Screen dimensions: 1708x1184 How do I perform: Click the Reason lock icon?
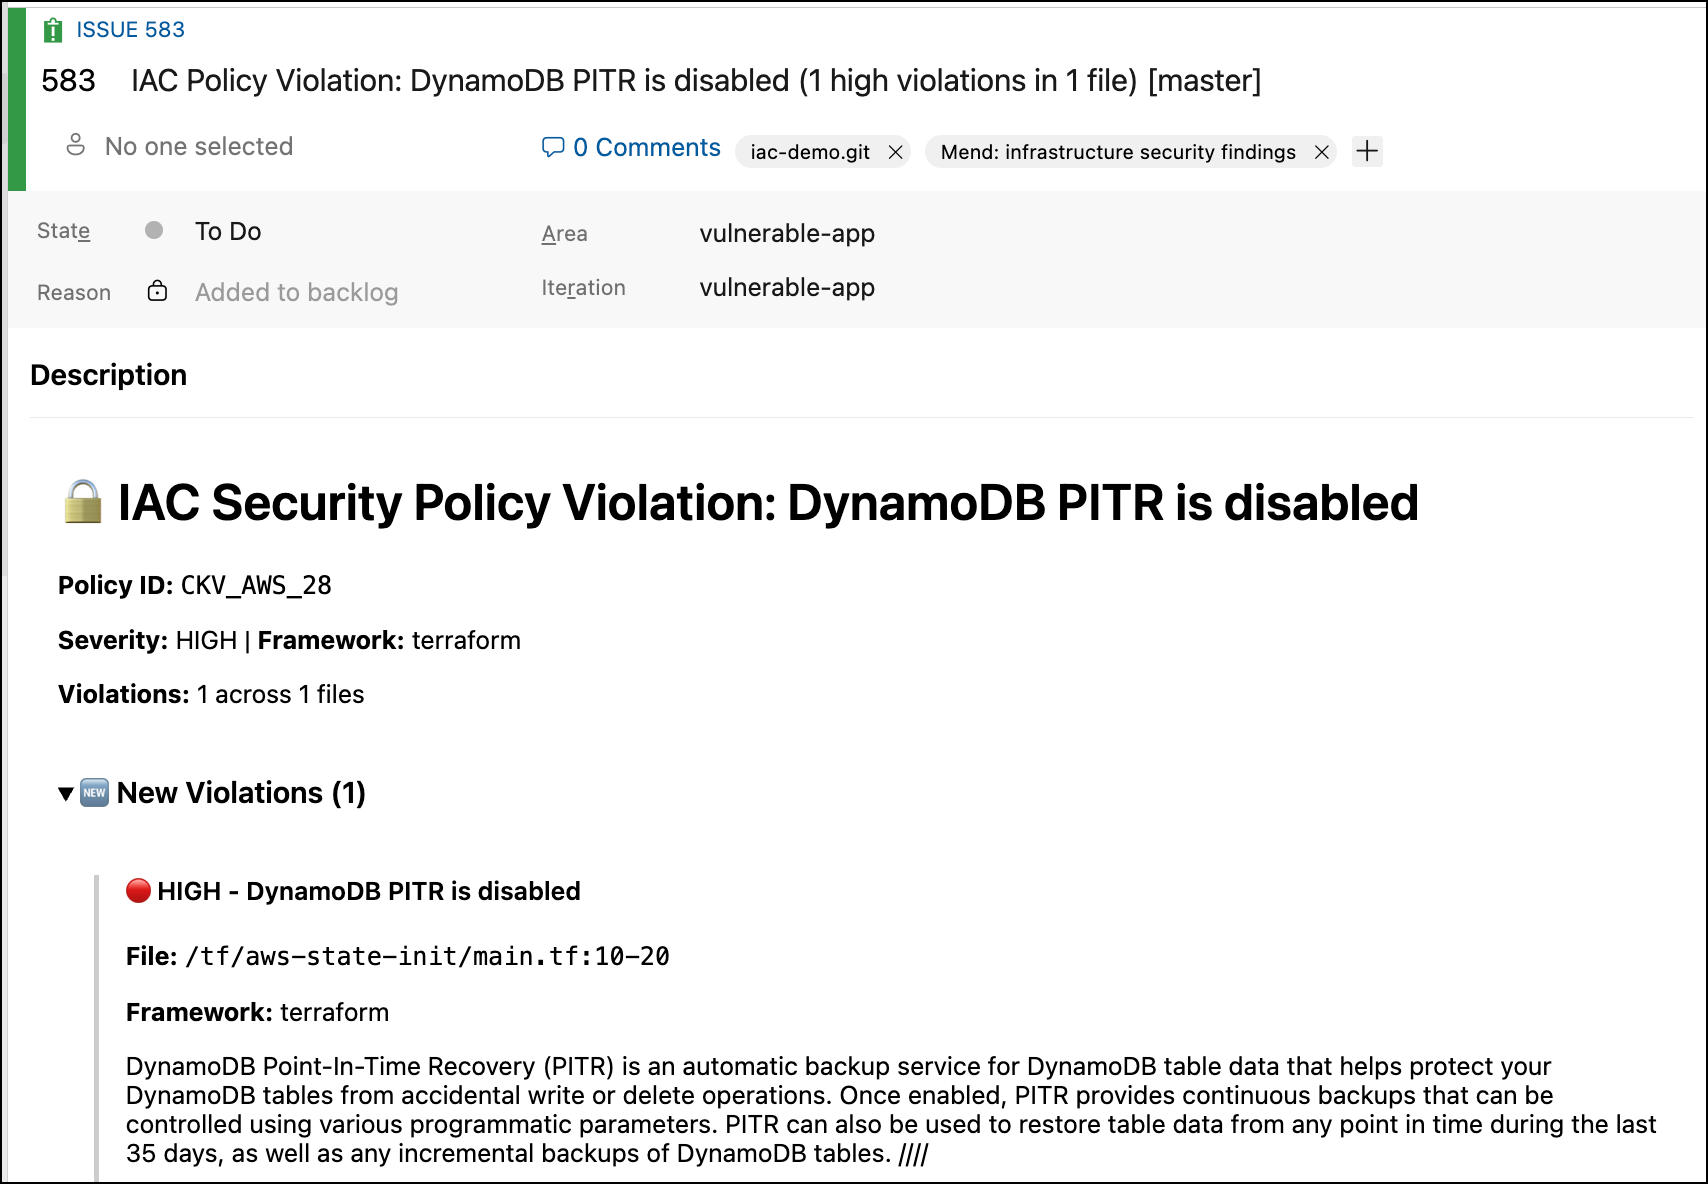click(157, 291)
